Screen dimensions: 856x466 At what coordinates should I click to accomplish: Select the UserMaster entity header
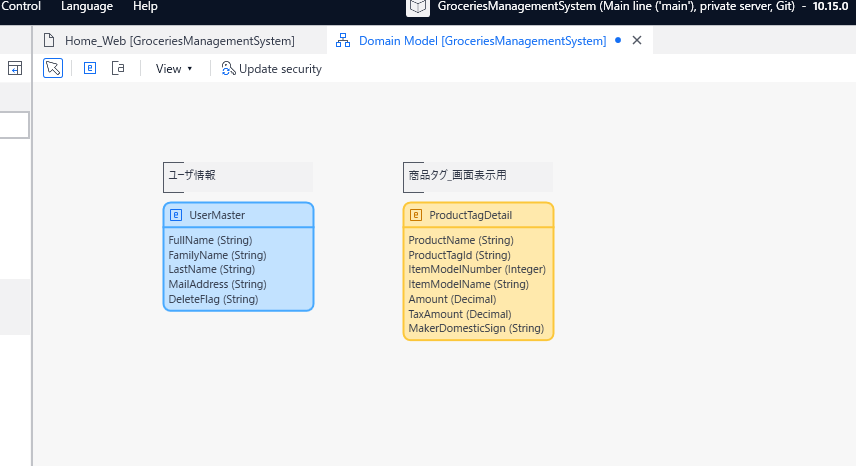(x=239, y=215)
